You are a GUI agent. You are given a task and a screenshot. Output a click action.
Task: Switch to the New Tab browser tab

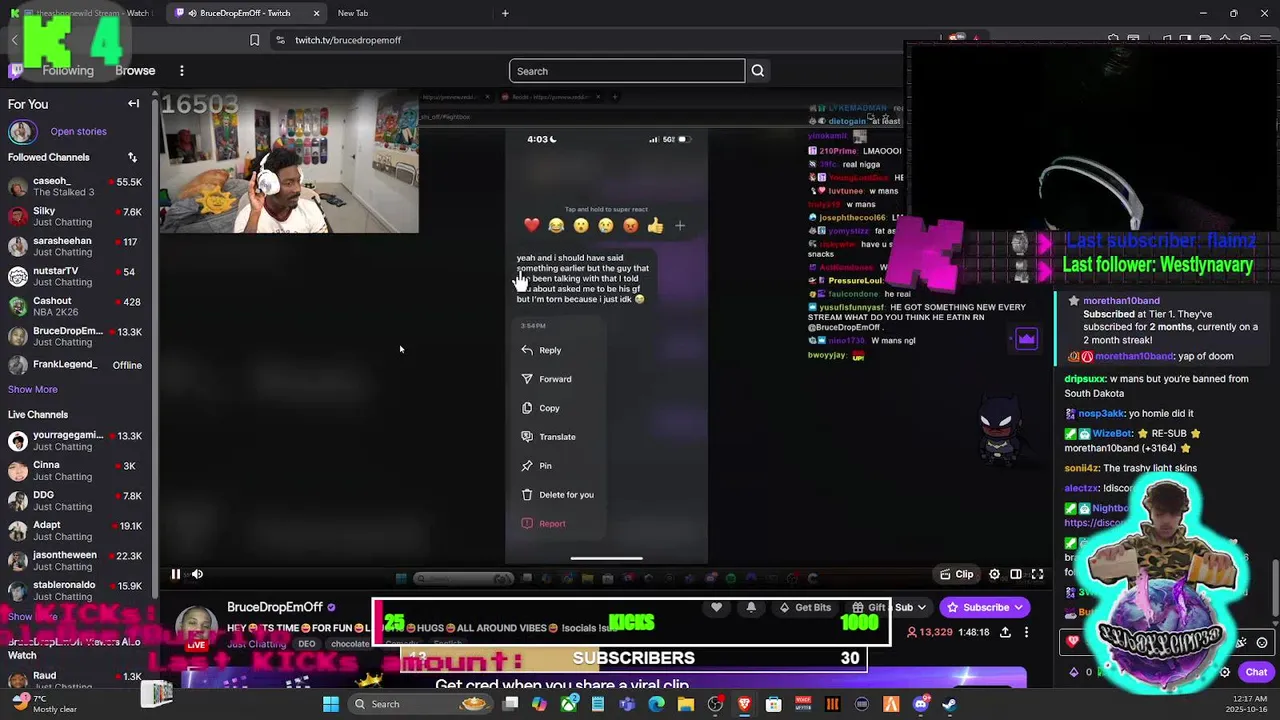coord(353,13)
